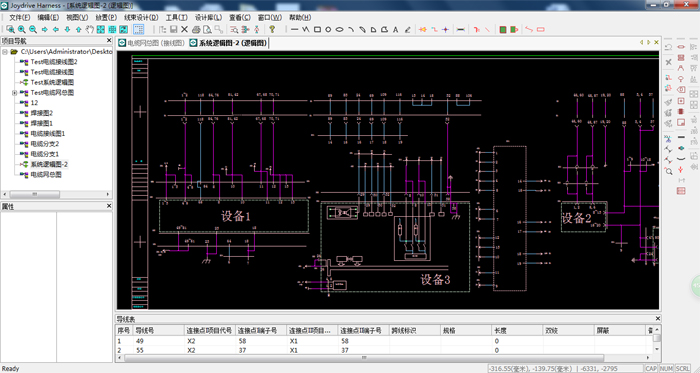Open the 线束设计(D) menu
Image resolution: width=700 pixels, height=373 pixels.
pyautogui.click(x=141, y=17)
